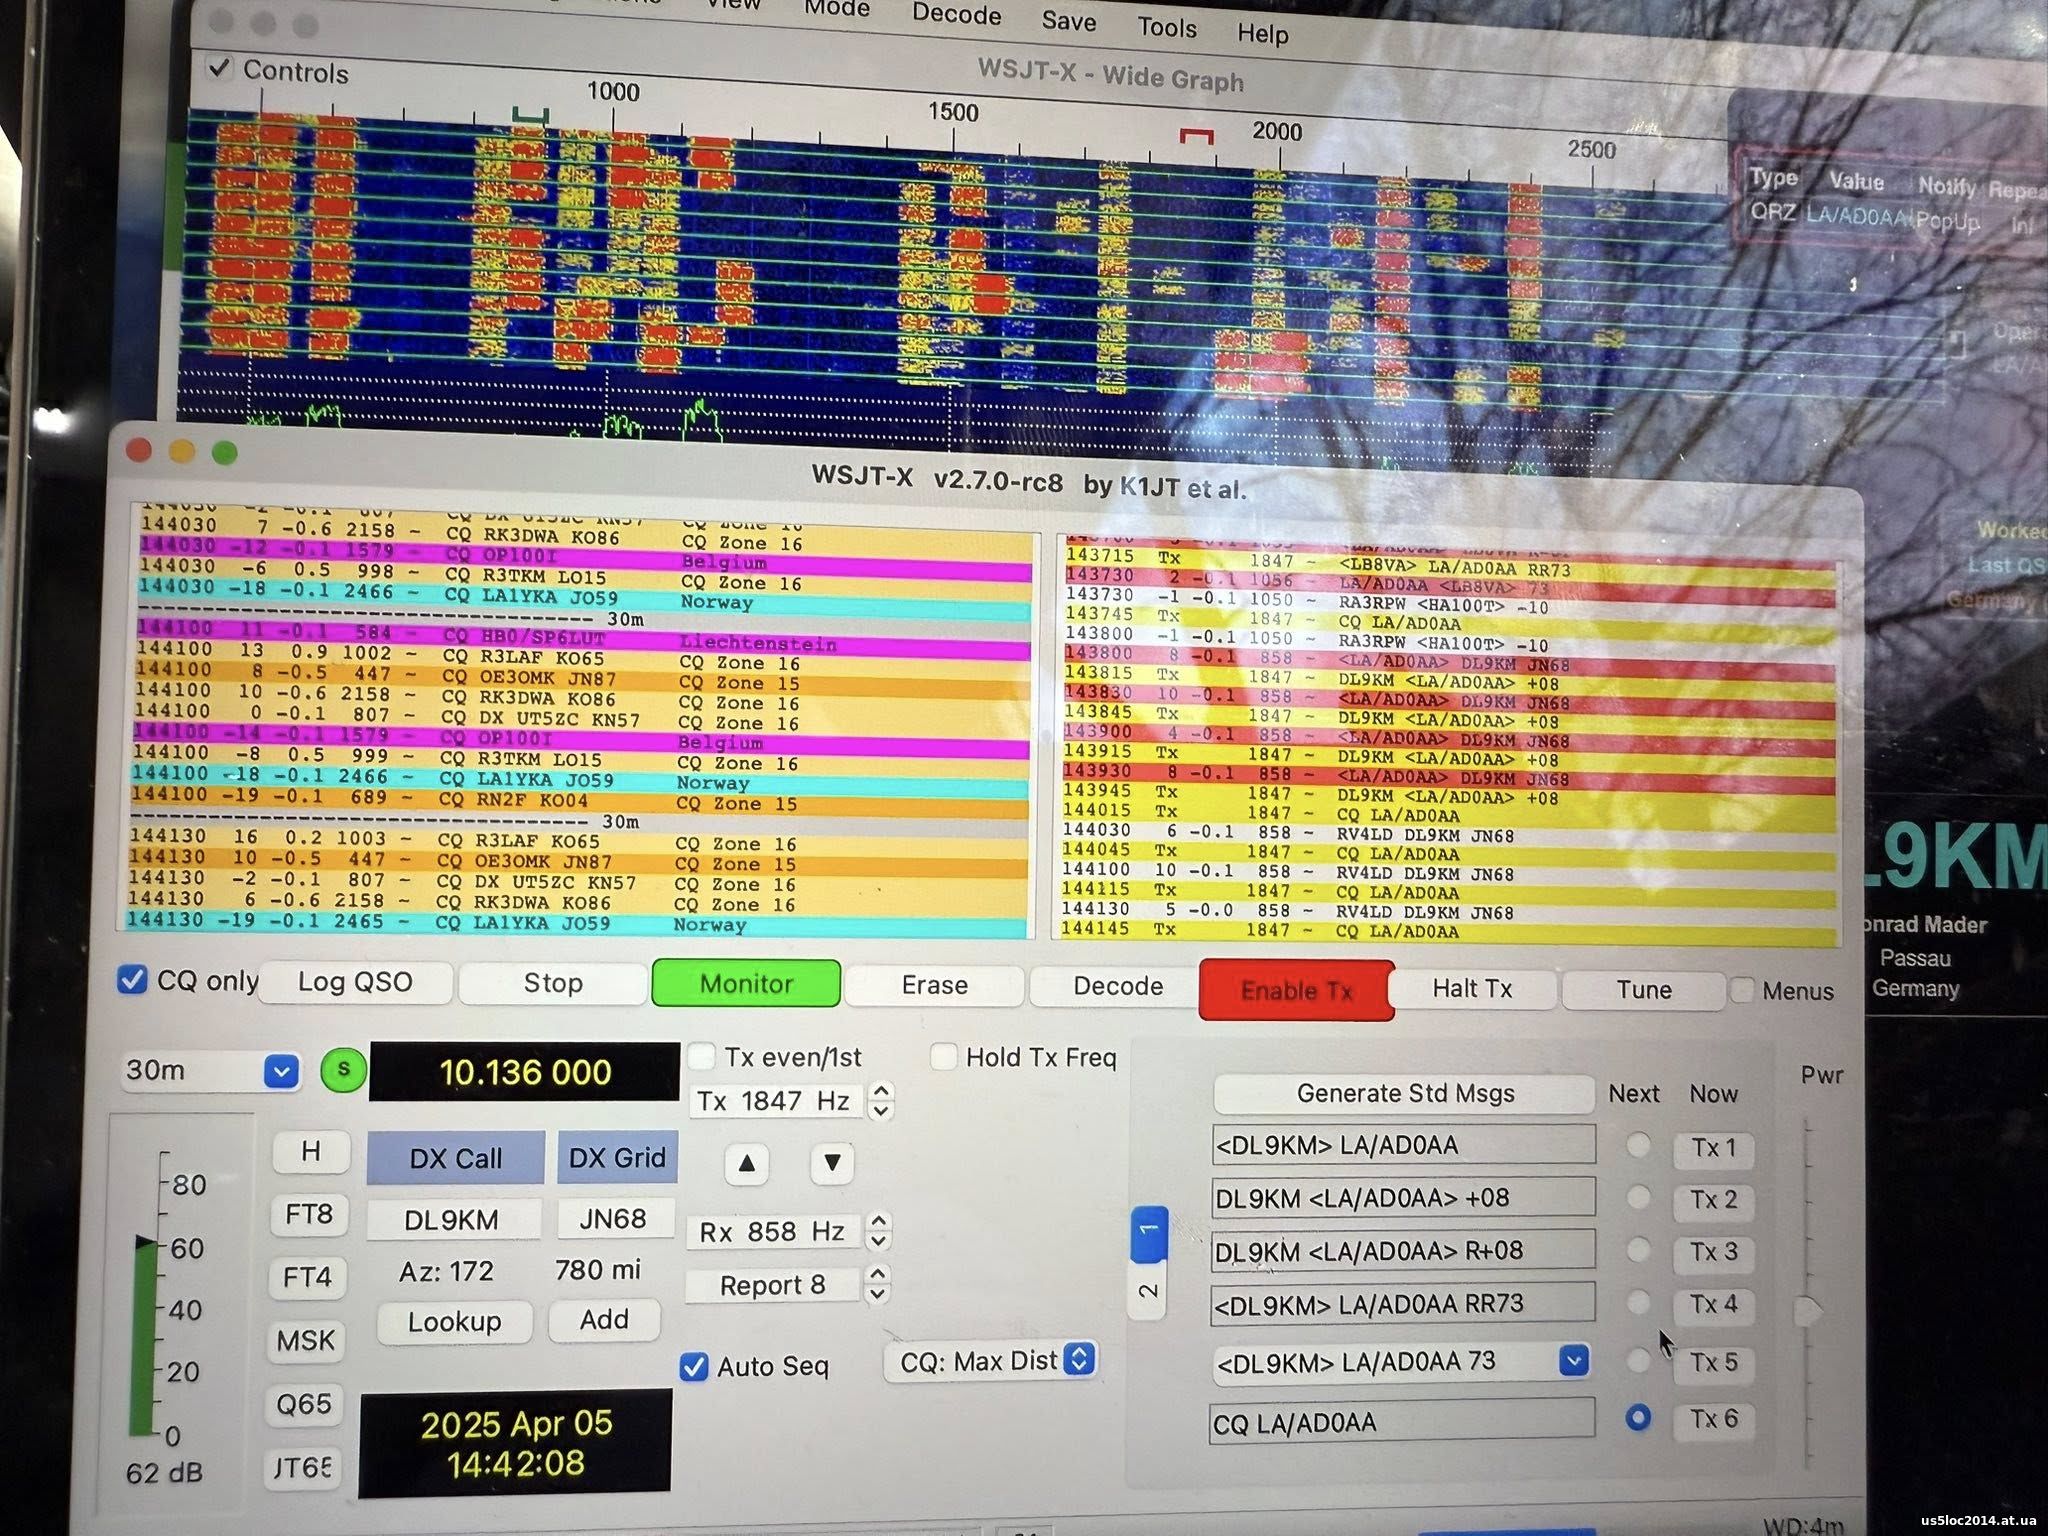The height and width of the screenshot is (1536, 2048).
Task: Click the green S sync indicator
Action: (343, 1070)
